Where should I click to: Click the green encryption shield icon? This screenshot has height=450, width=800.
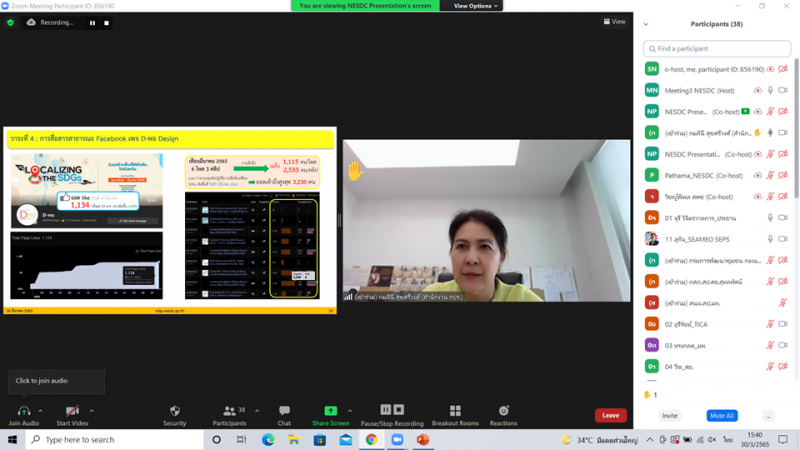pyautogui.click(x=10, y=22)
